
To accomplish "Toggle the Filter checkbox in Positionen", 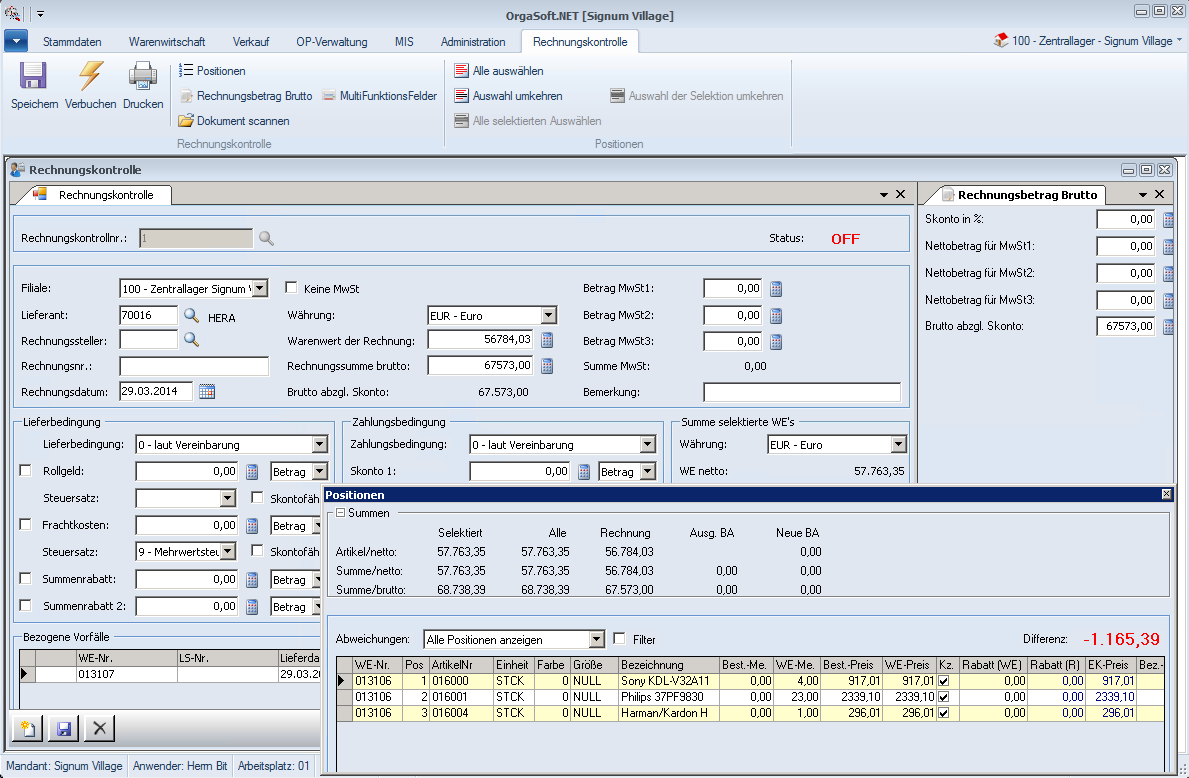I will [620, 639].
